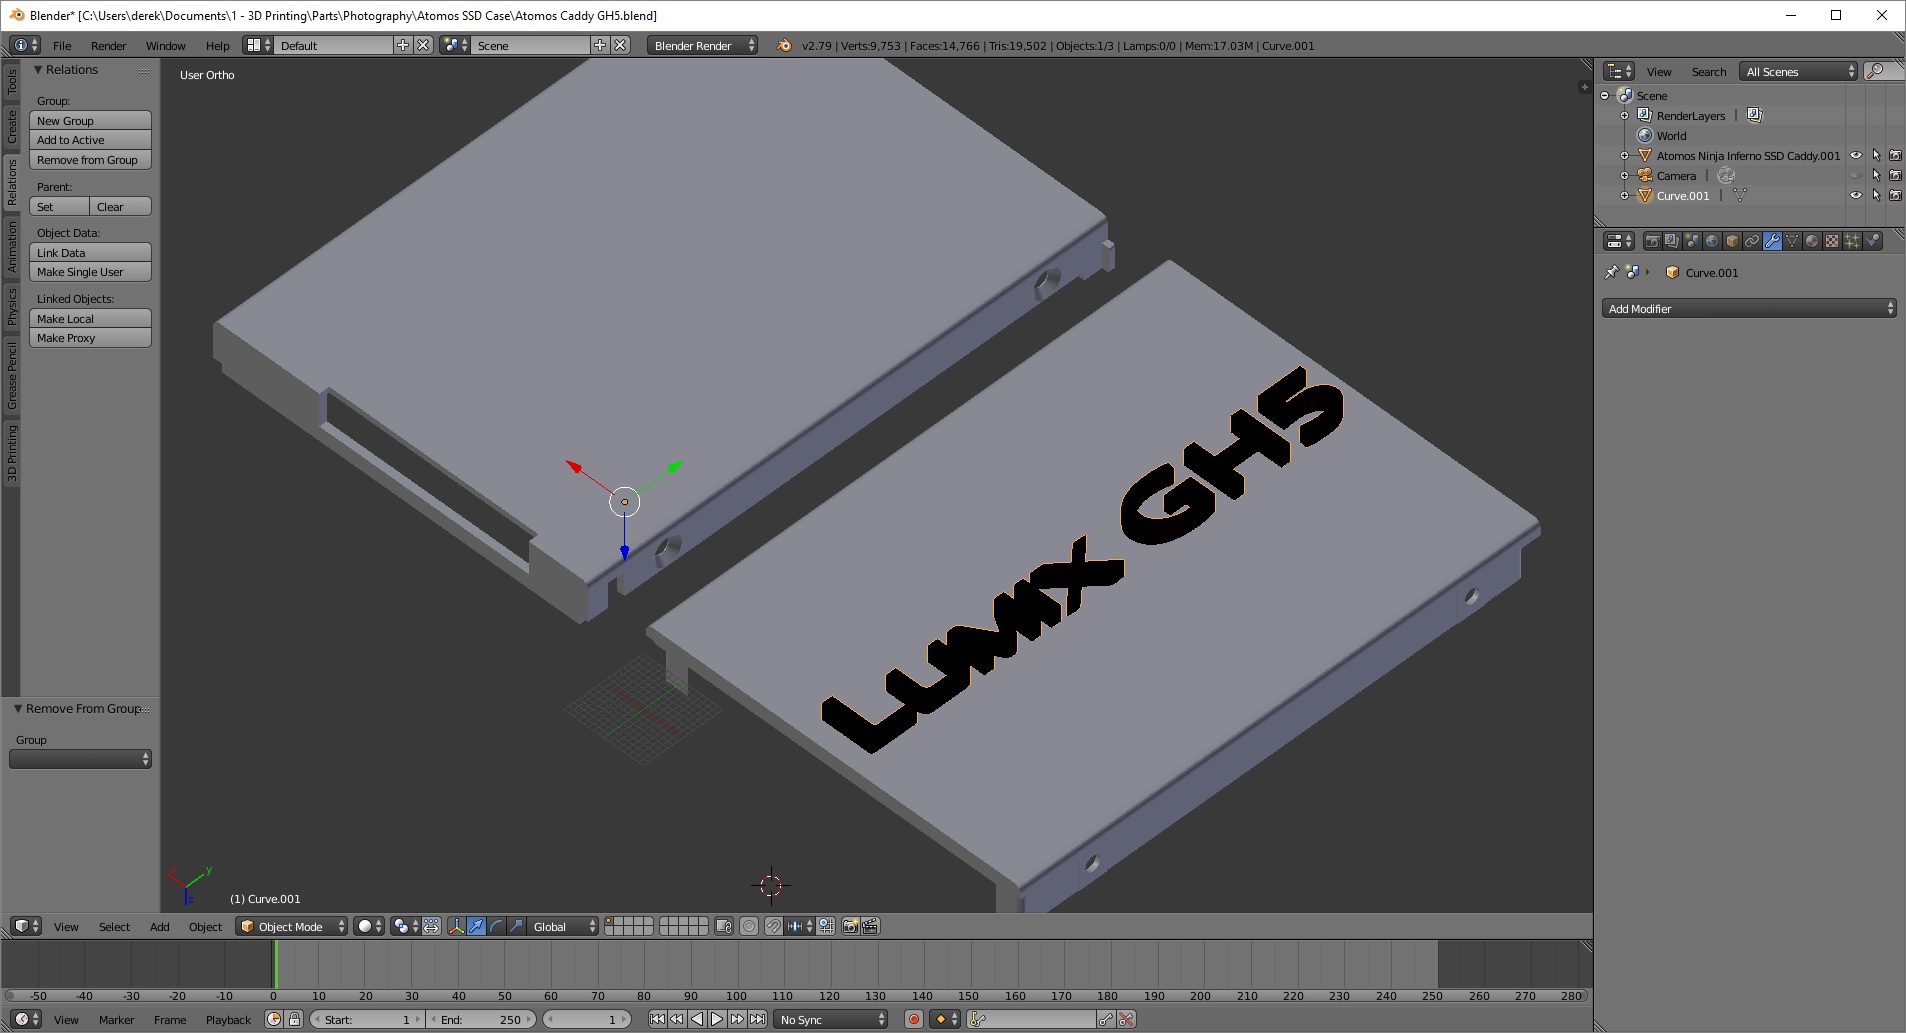Toggle the snap magnet icon
Image resolution: width=1906 pixels, height=1033 pixels.
point(774,926)
